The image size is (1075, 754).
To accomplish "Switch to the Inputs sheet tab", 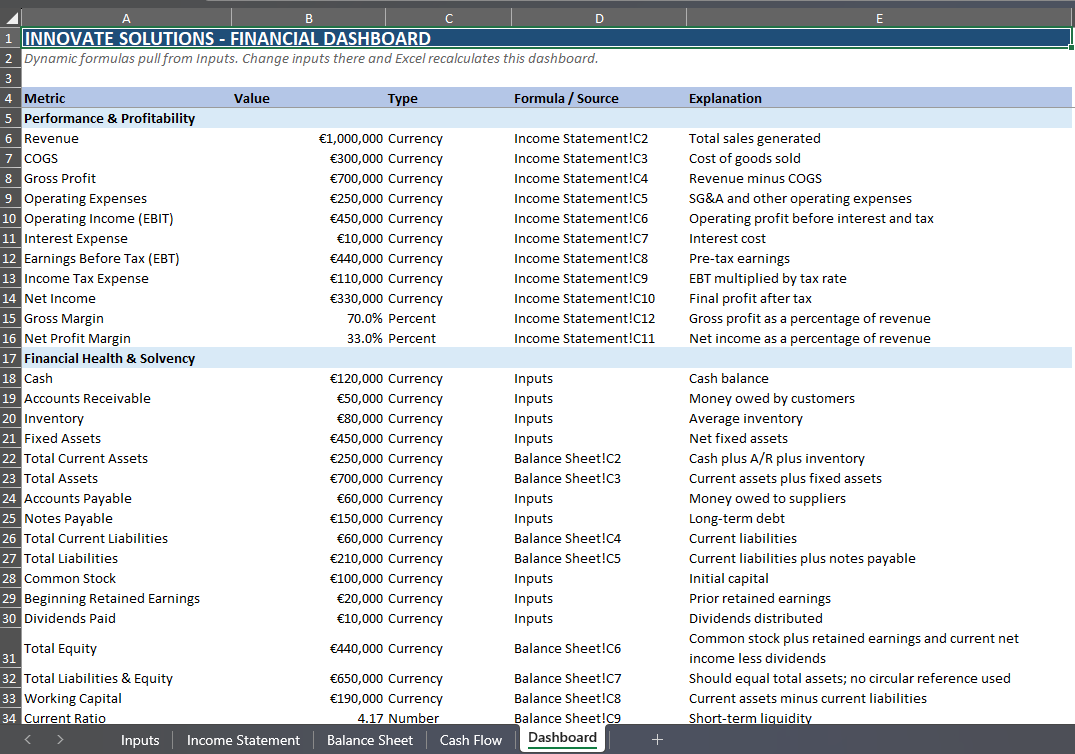I will tap(140, 740).
